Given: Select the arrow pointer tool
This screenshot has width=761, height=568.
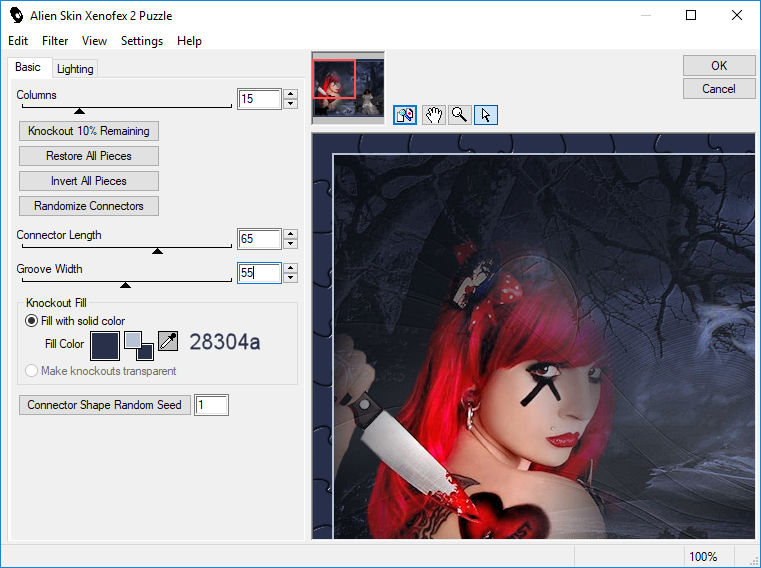Looking at the screenshot, I should (486, 115).
